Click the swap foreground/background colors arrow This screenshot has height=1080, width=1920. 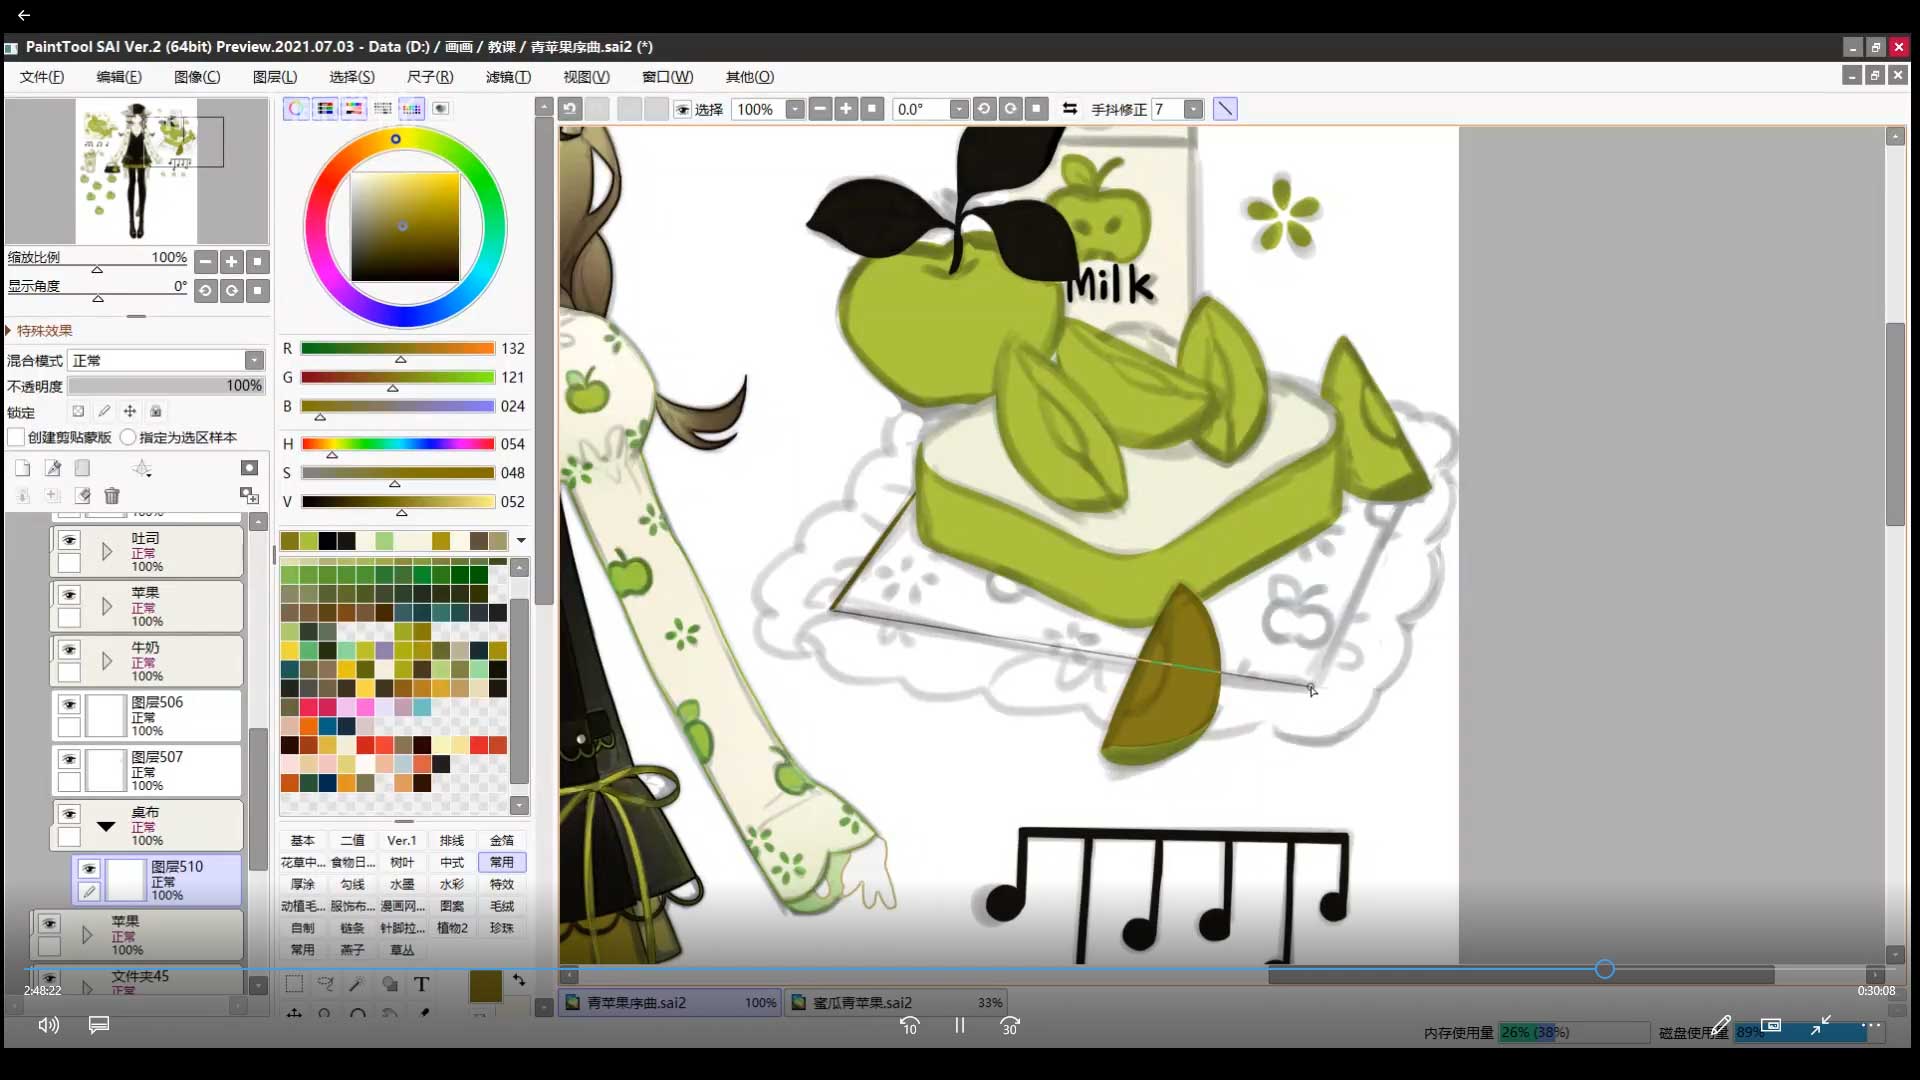click(519, 980)
